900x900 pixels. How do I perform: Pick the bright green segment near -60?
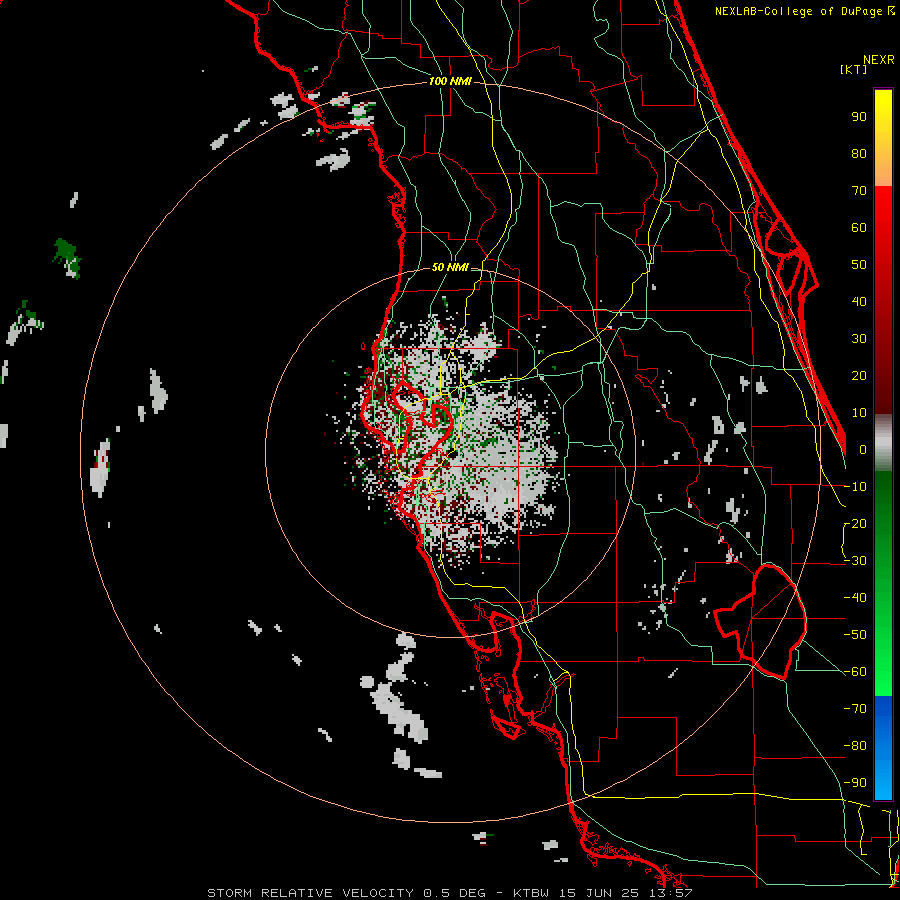click(x=883, y=672)
